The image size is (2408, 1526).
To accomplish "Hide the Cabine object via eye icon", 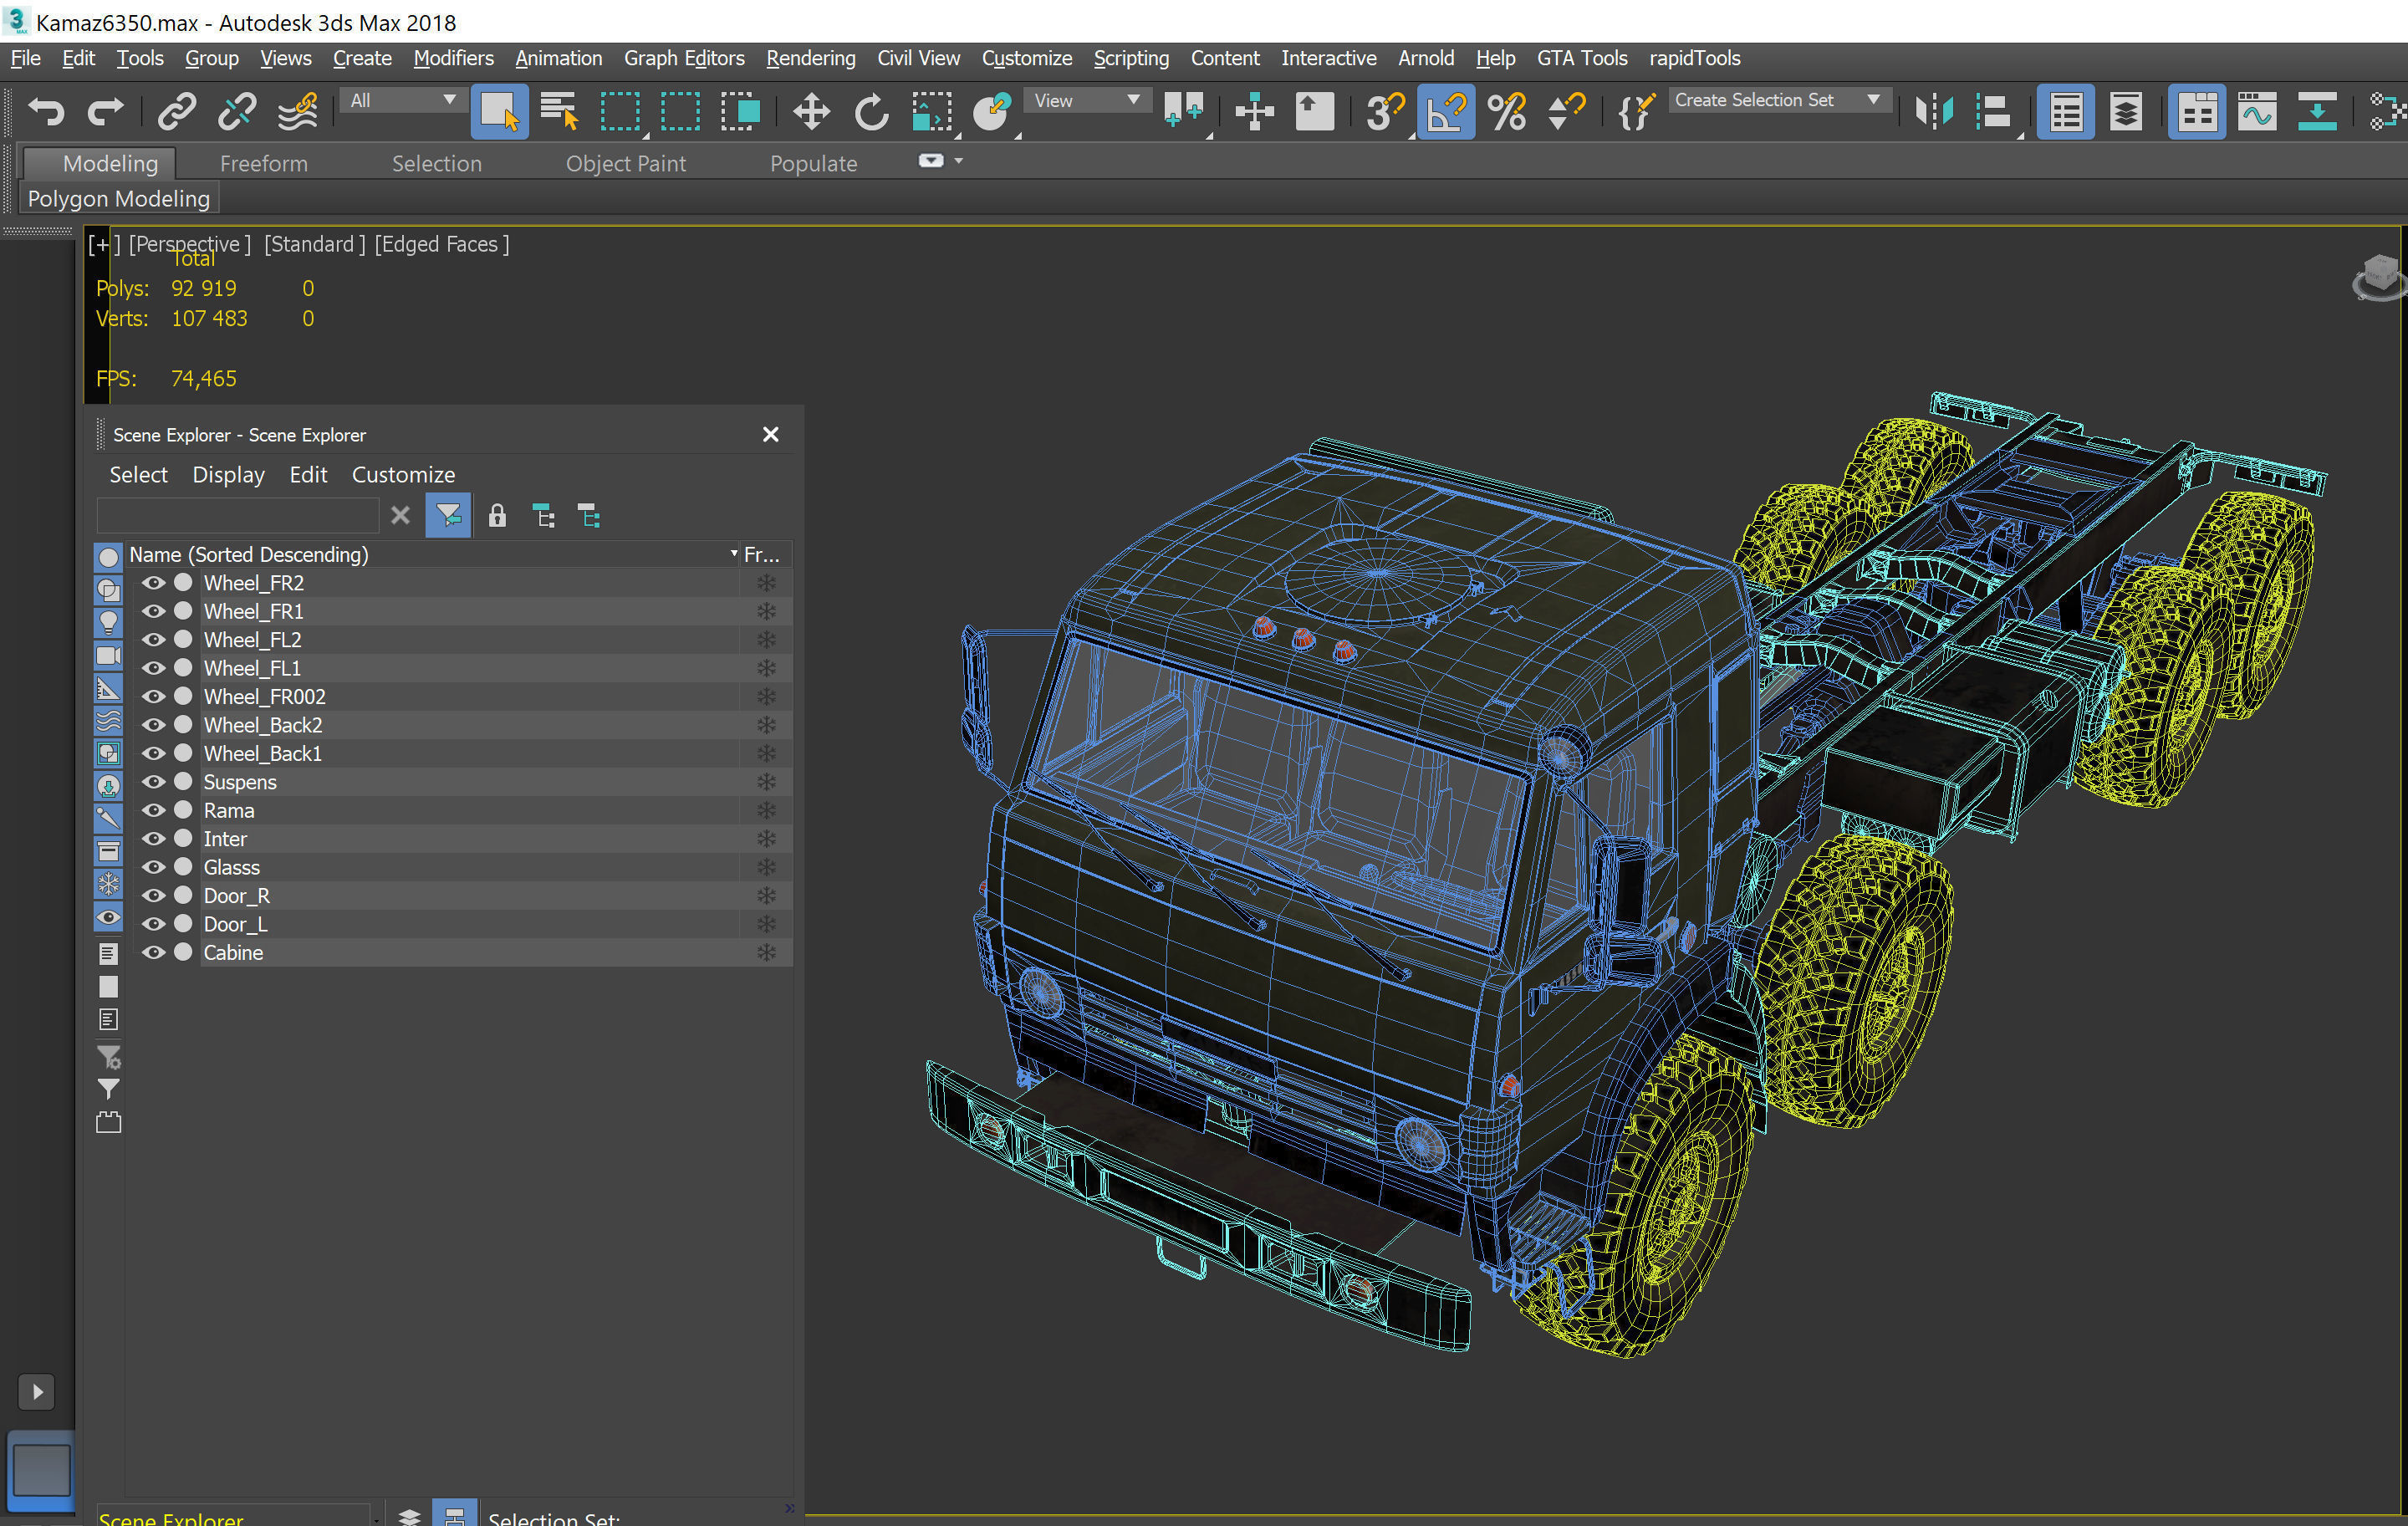I will (153, 952).
